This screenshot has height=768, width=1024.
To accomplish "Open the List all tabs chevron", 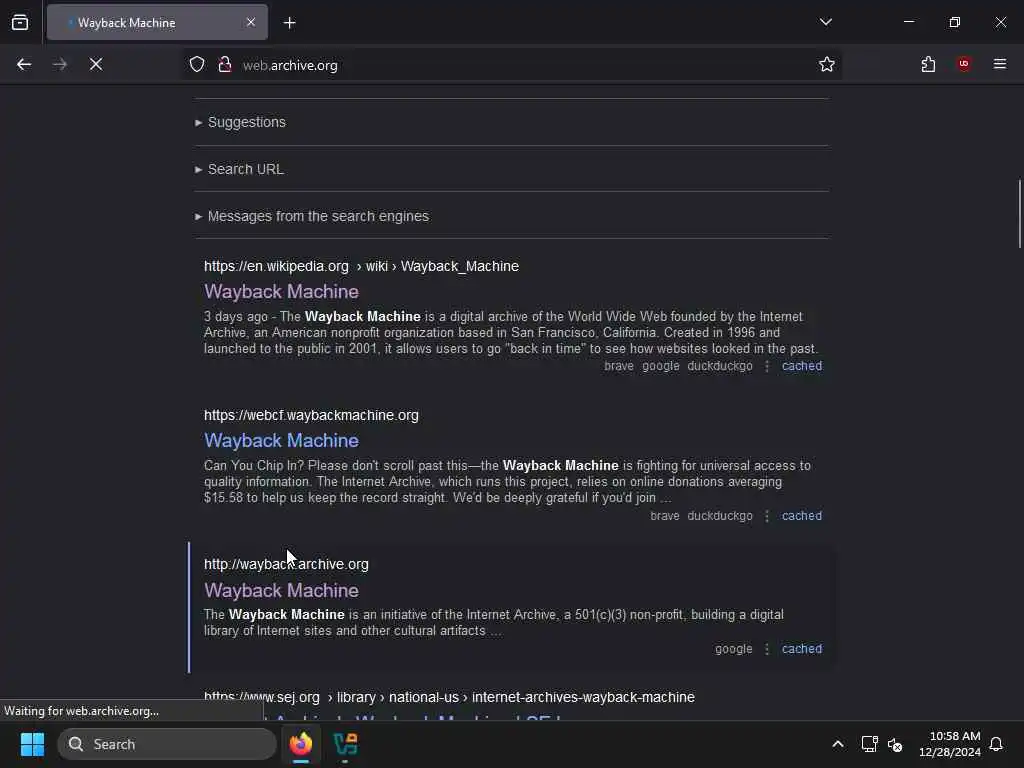I will coord(825,22).
